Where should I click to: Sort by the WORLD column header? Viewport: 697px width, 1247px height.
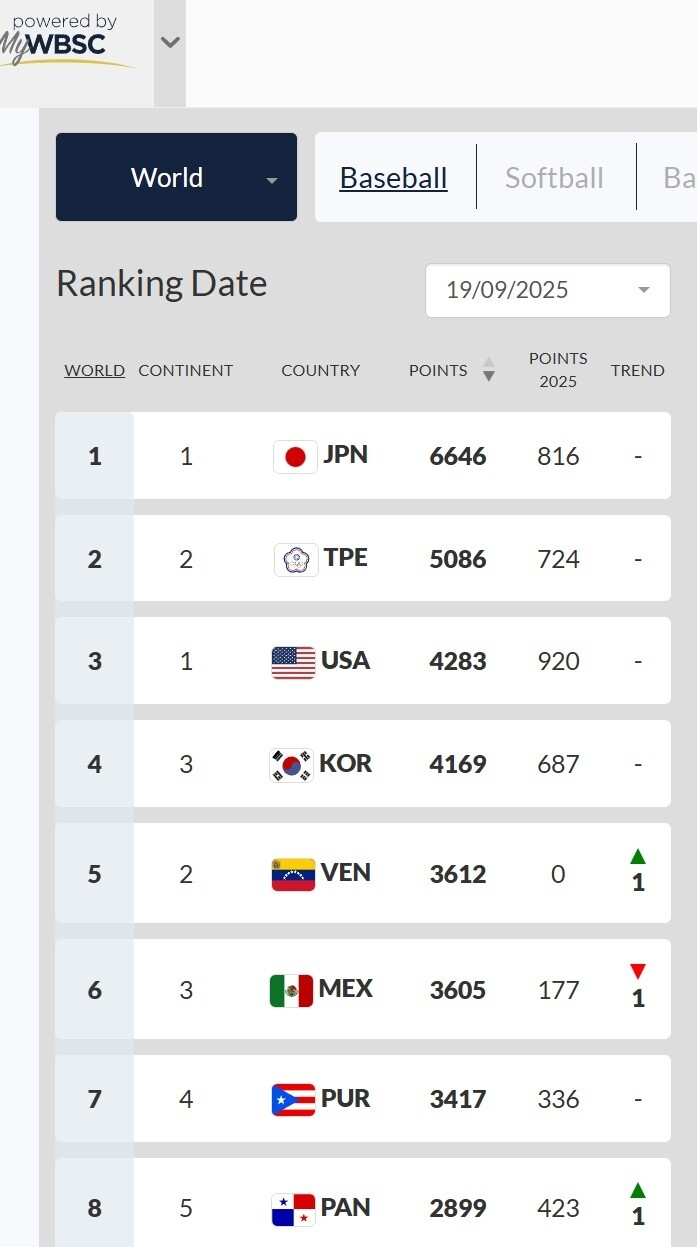click(94, 370)
